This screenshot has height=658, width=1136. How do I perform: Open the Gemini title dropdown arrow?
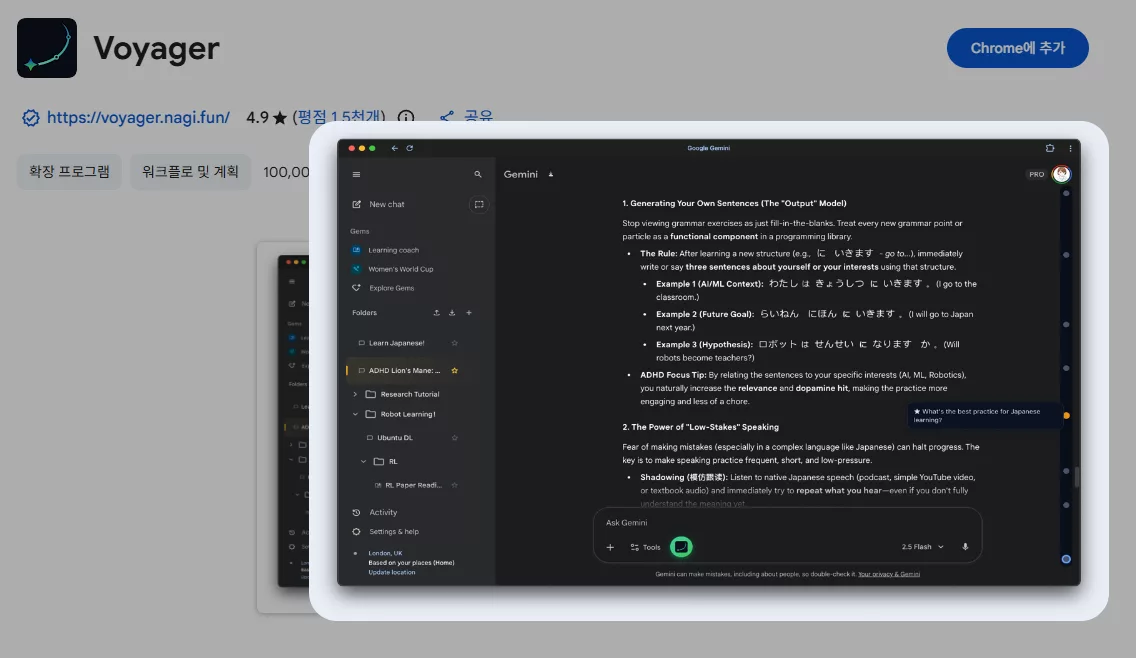tap(551, 175)
